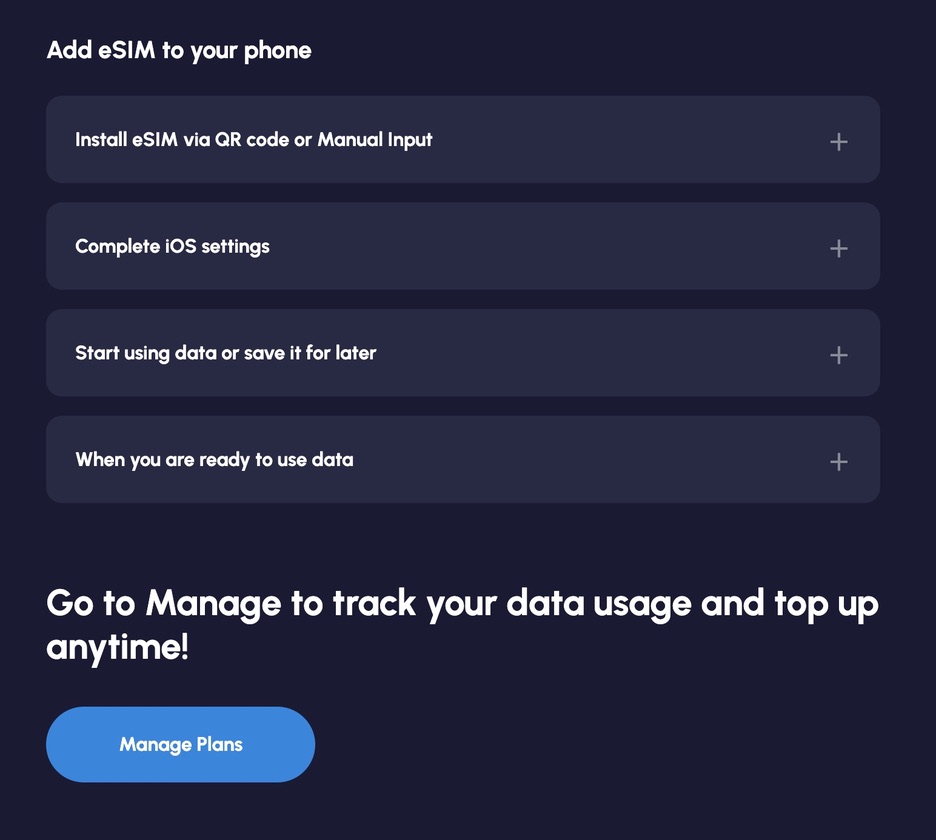The height and width of the screenshot is (840, 936).
Task: Click the "Install eSIM via QR code or Manual Input" title
Action: [254, 140]
